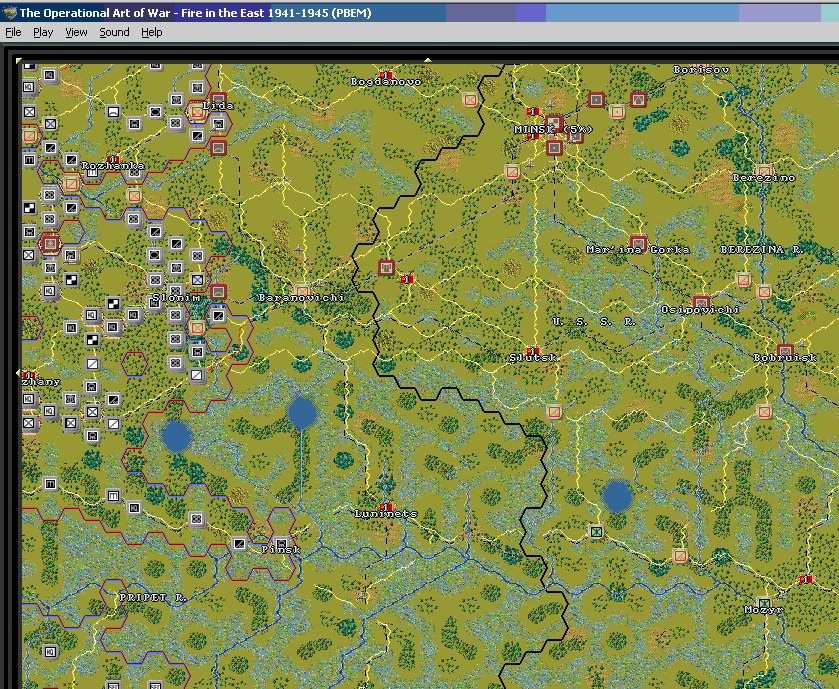
Task: Select the Soviet cavalry unit southwest of Minsk
Action: tap(512, 172)
